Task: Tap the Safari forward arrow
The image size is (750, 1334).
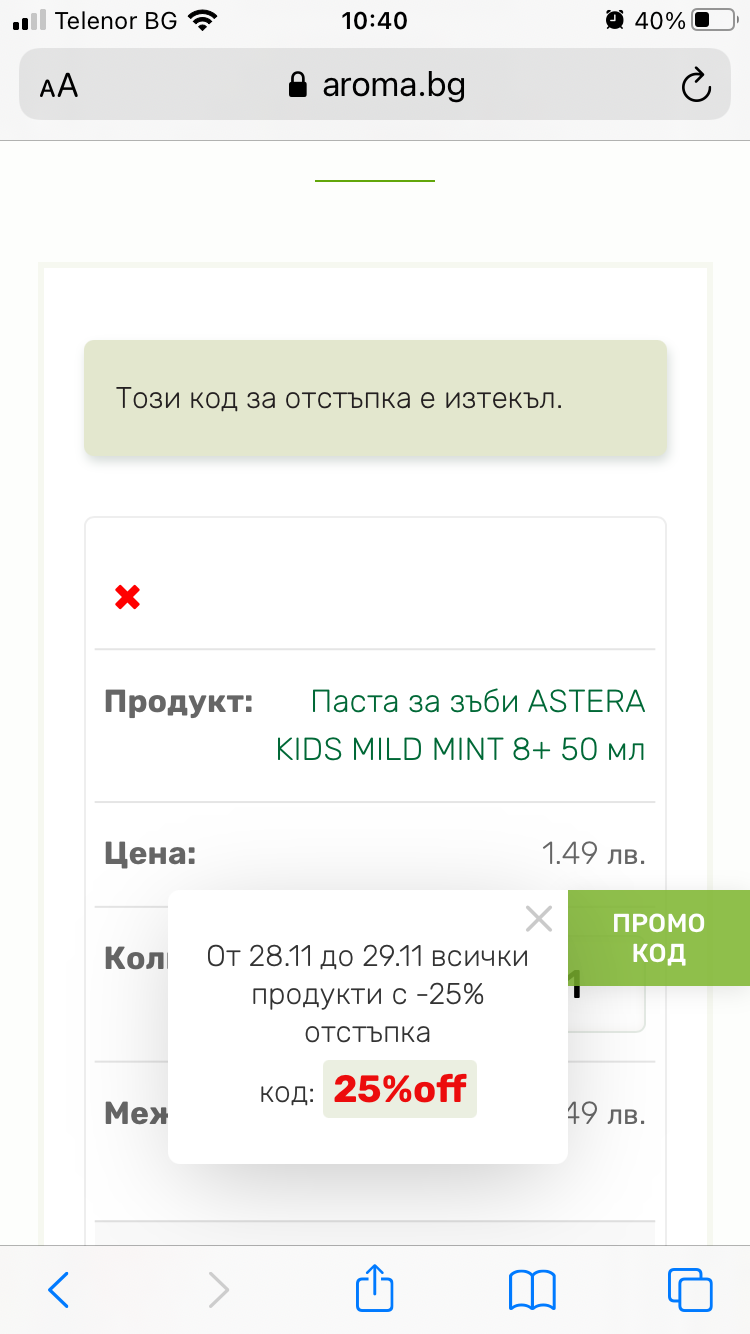Action: pos(218,1290)
